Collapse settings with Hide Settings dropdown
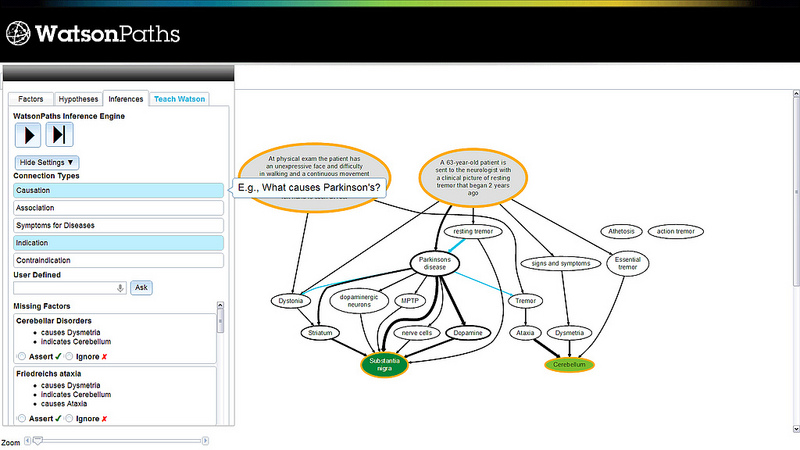This screenshot has height=450, width=800. coord(46,162)
